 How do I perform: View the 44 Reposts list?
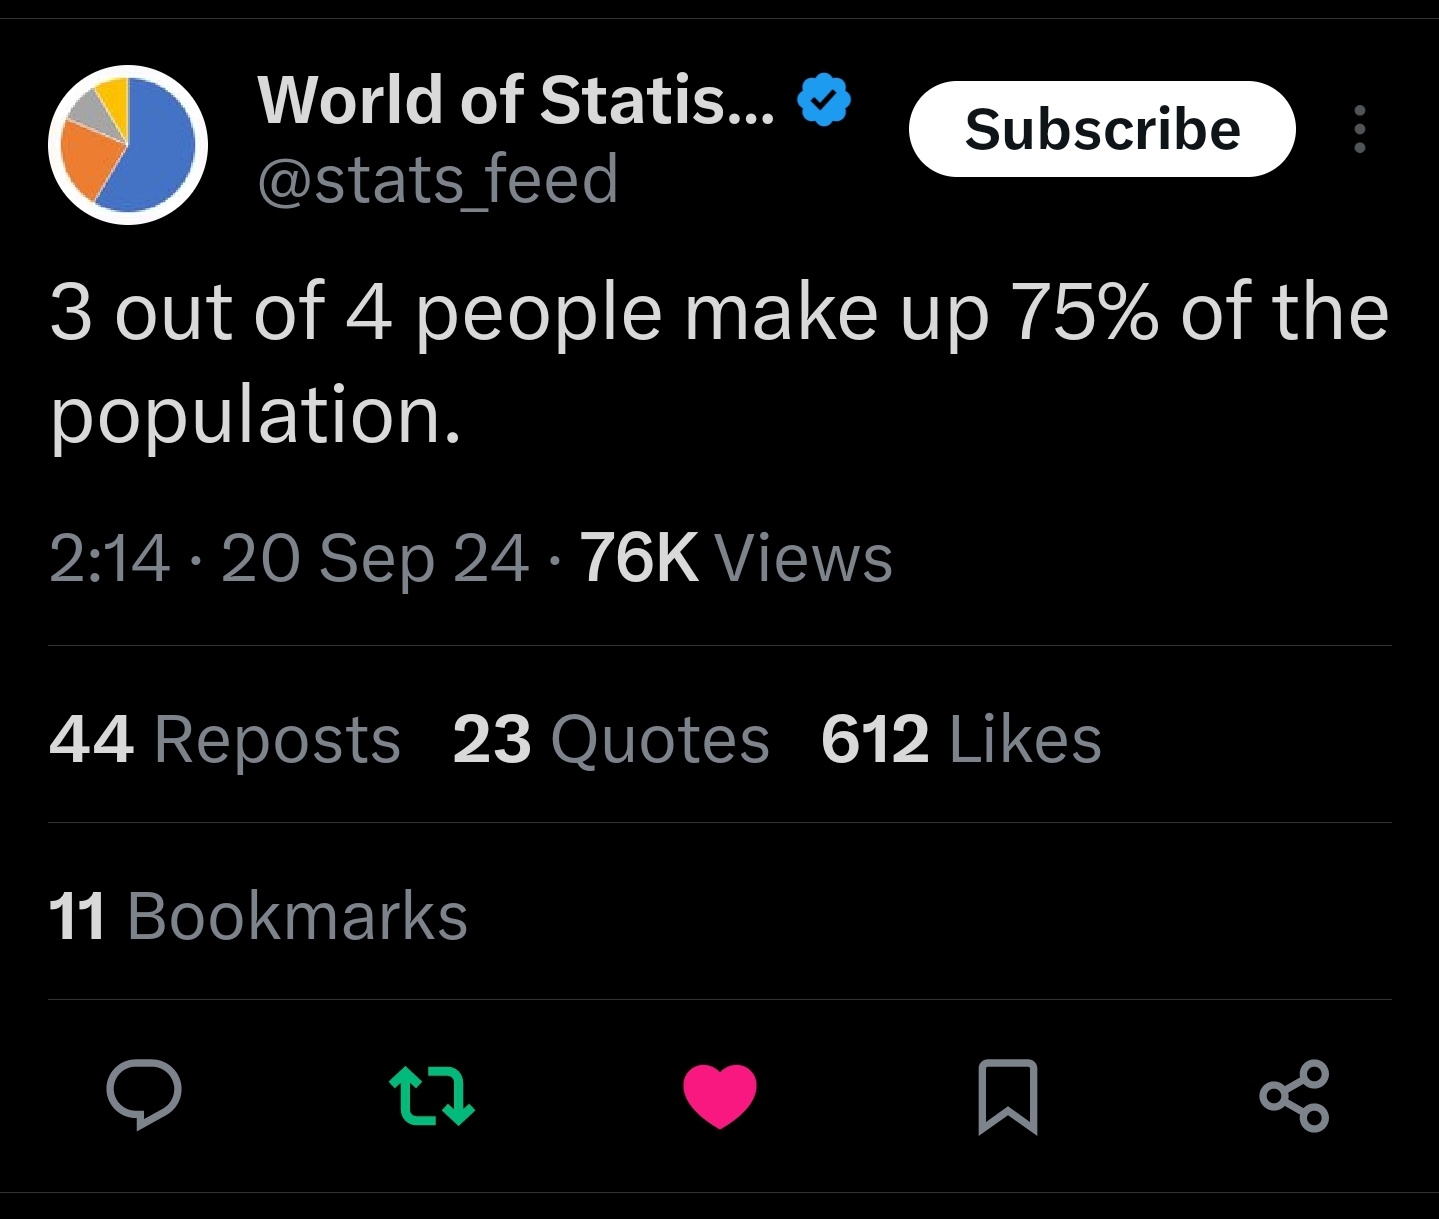pos(225,740)
